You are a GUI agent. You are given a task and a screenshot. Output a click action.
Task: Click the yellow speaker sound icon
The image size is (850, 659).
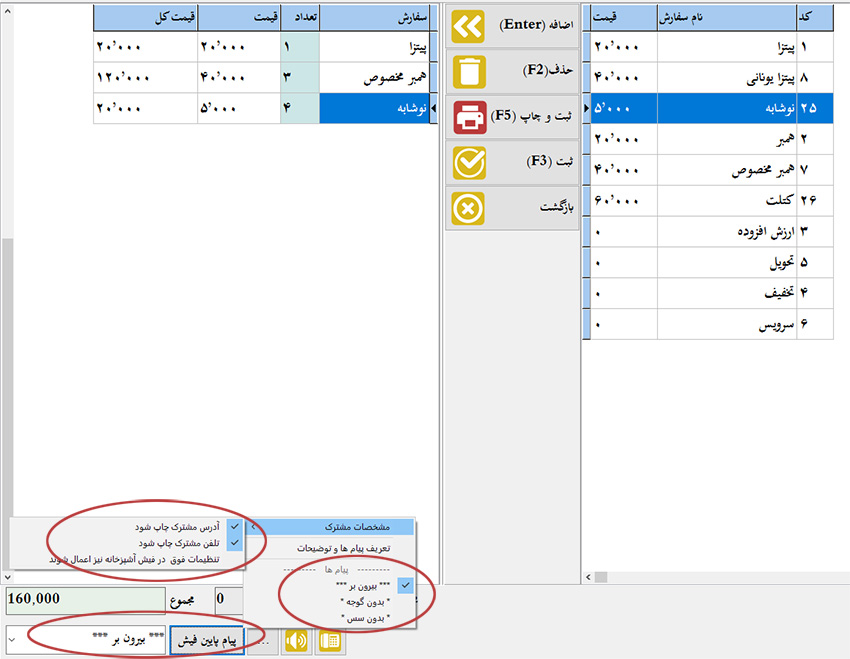297,640
